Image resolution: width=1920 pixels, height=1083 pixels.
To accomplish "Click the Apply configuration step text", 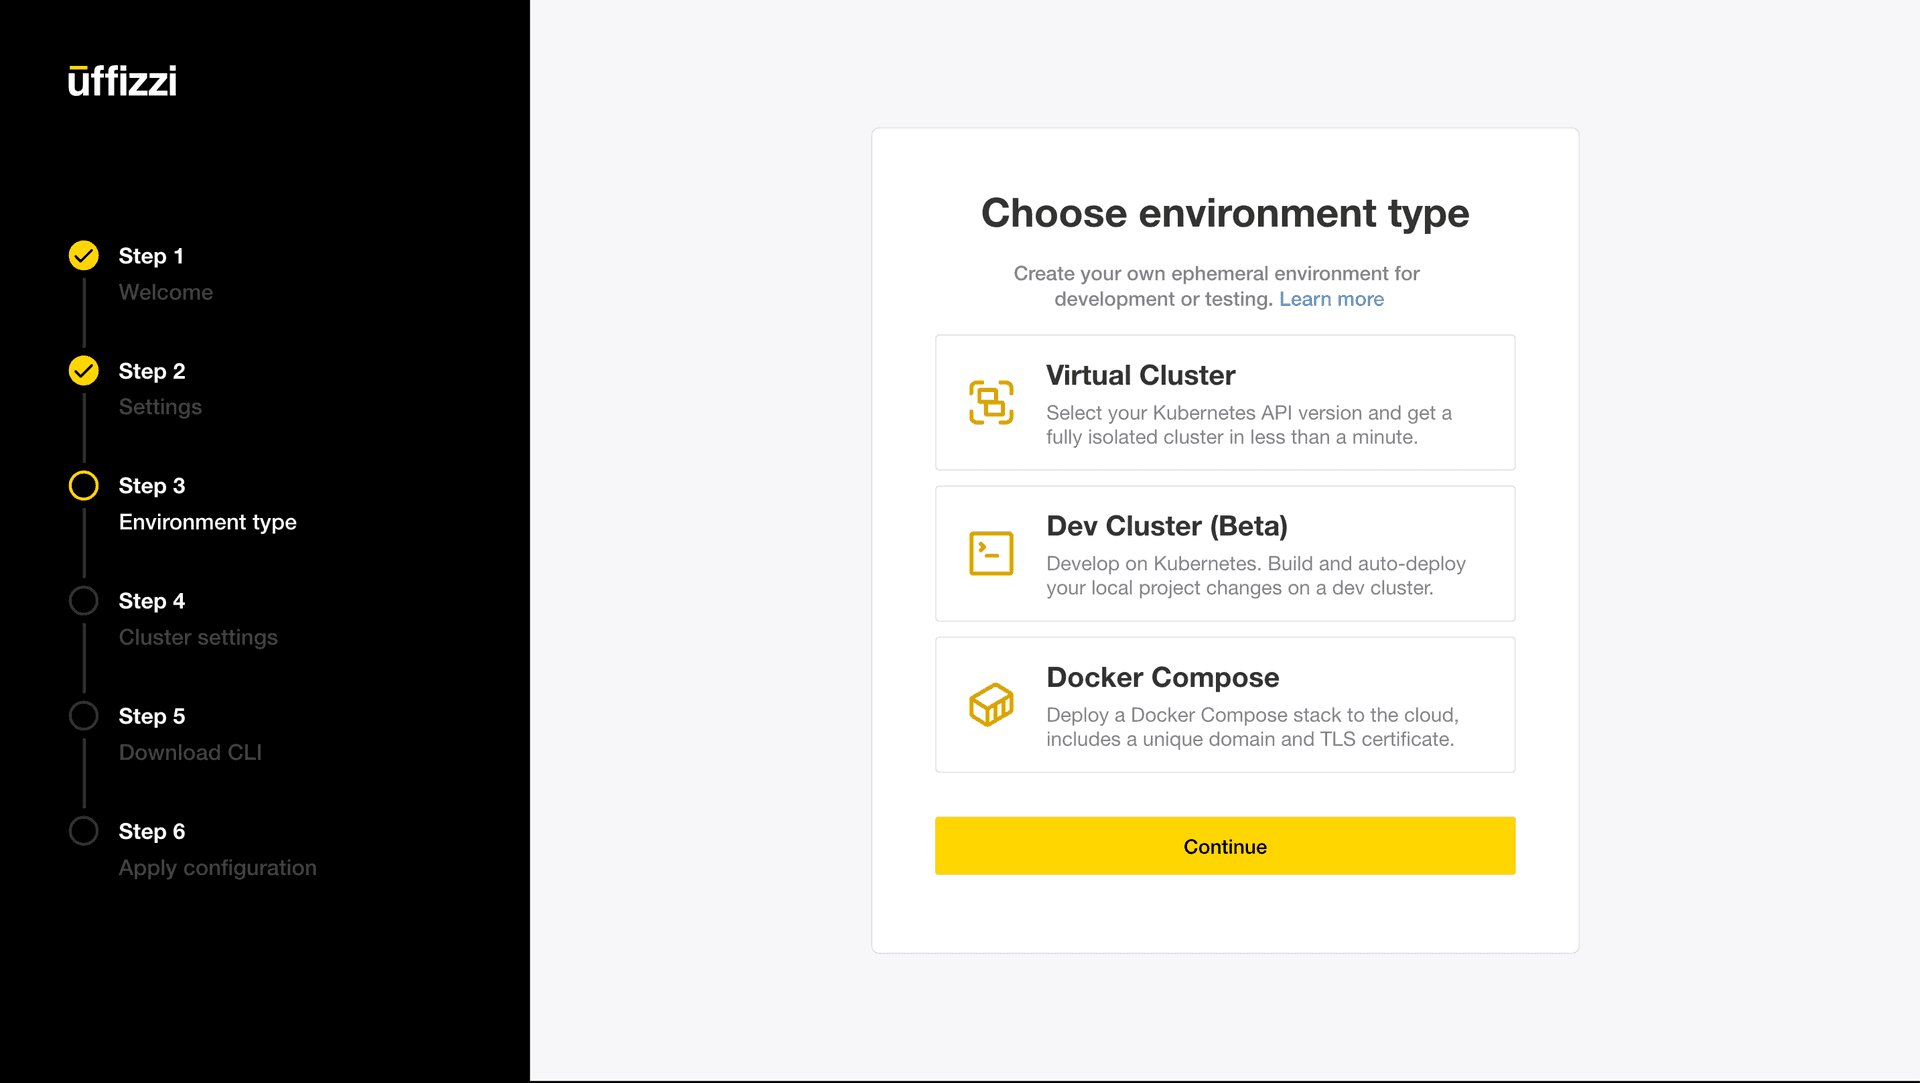I will (x=218, y=868).
